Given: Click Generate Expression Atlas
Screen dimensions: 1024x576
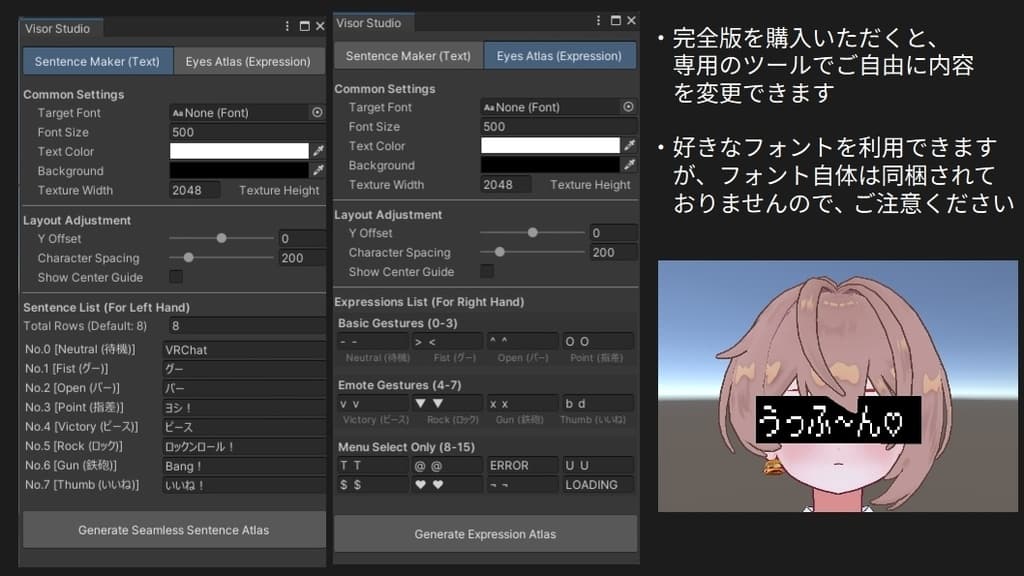Looking at the screenshot, I should [485, 534].
